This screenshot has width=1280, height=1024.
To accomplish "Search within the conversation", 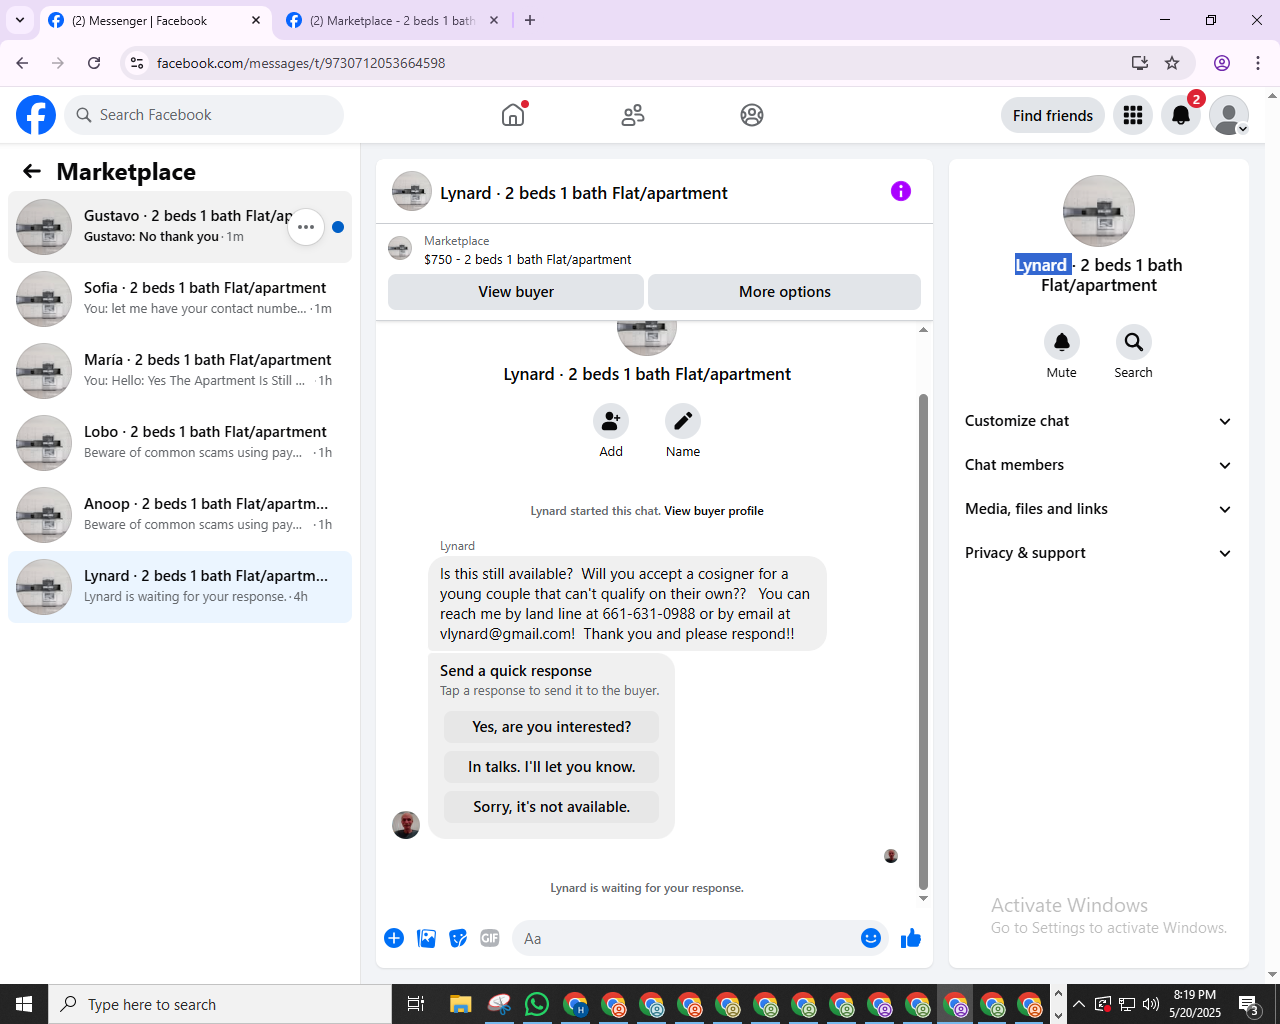I will (1134, 342).
